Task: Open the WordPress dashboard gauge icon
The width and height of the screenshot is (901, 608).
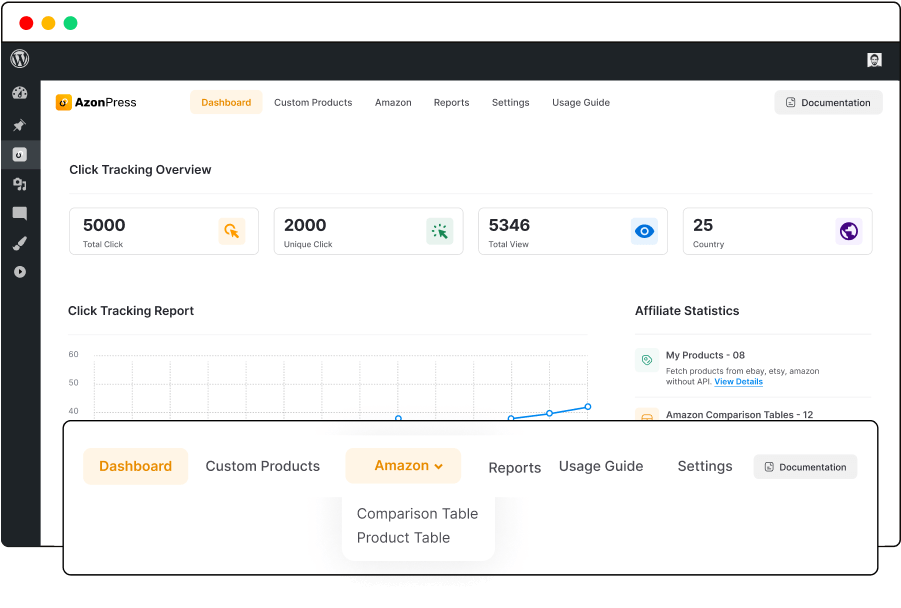Action: (x=20, y=93)
